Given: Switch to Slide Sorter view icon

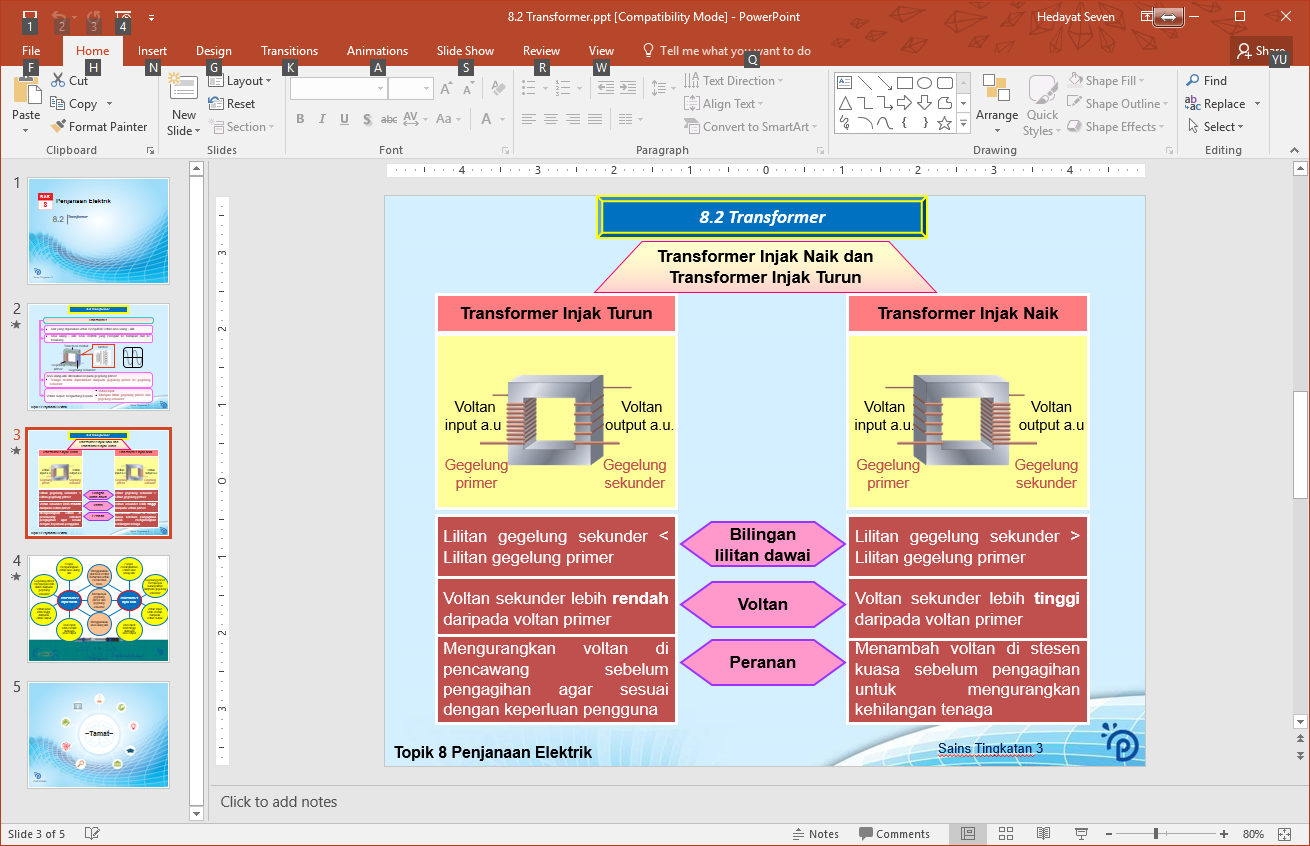Looking at the screenshot, I should pyautogui.click(x=1006, y=834).
